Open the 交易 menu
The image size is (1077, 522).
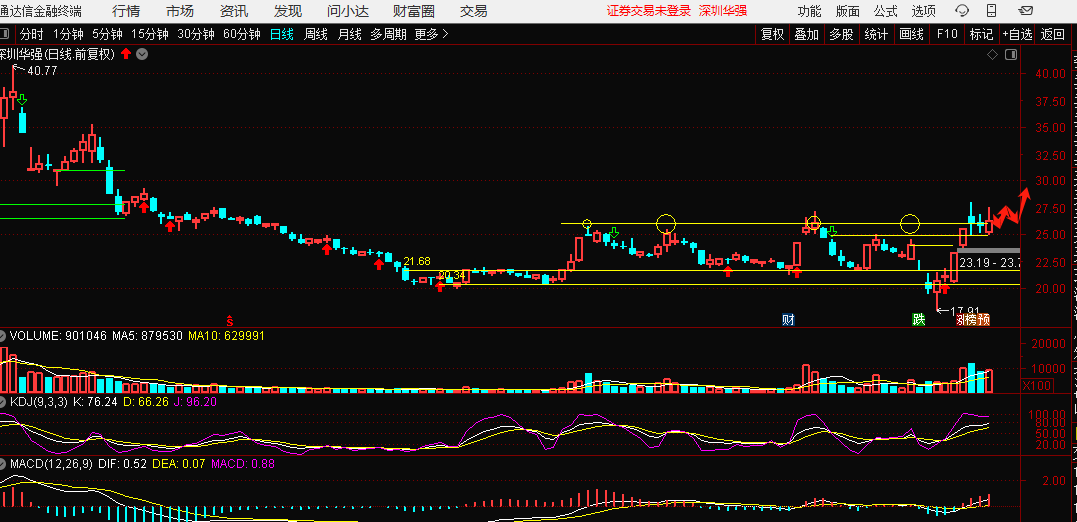point(473,11)
